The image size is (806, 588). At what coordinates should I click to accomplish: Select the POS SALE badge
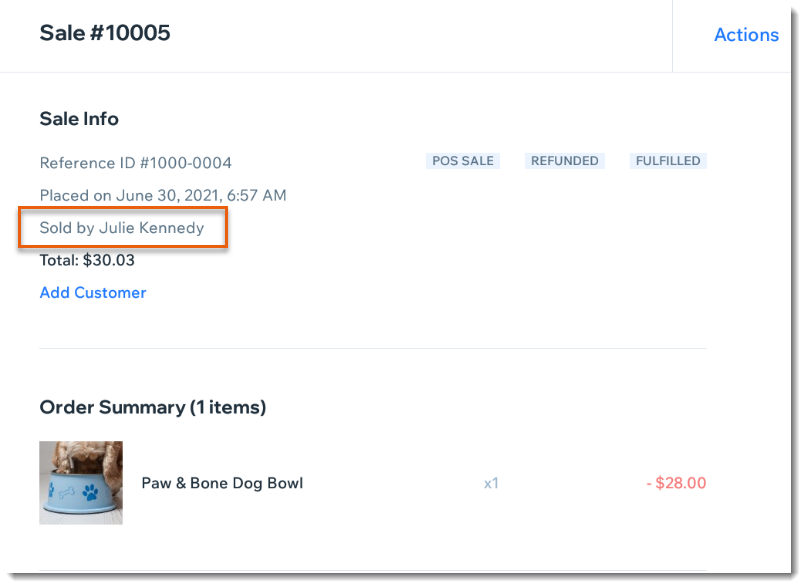(463, 161)
